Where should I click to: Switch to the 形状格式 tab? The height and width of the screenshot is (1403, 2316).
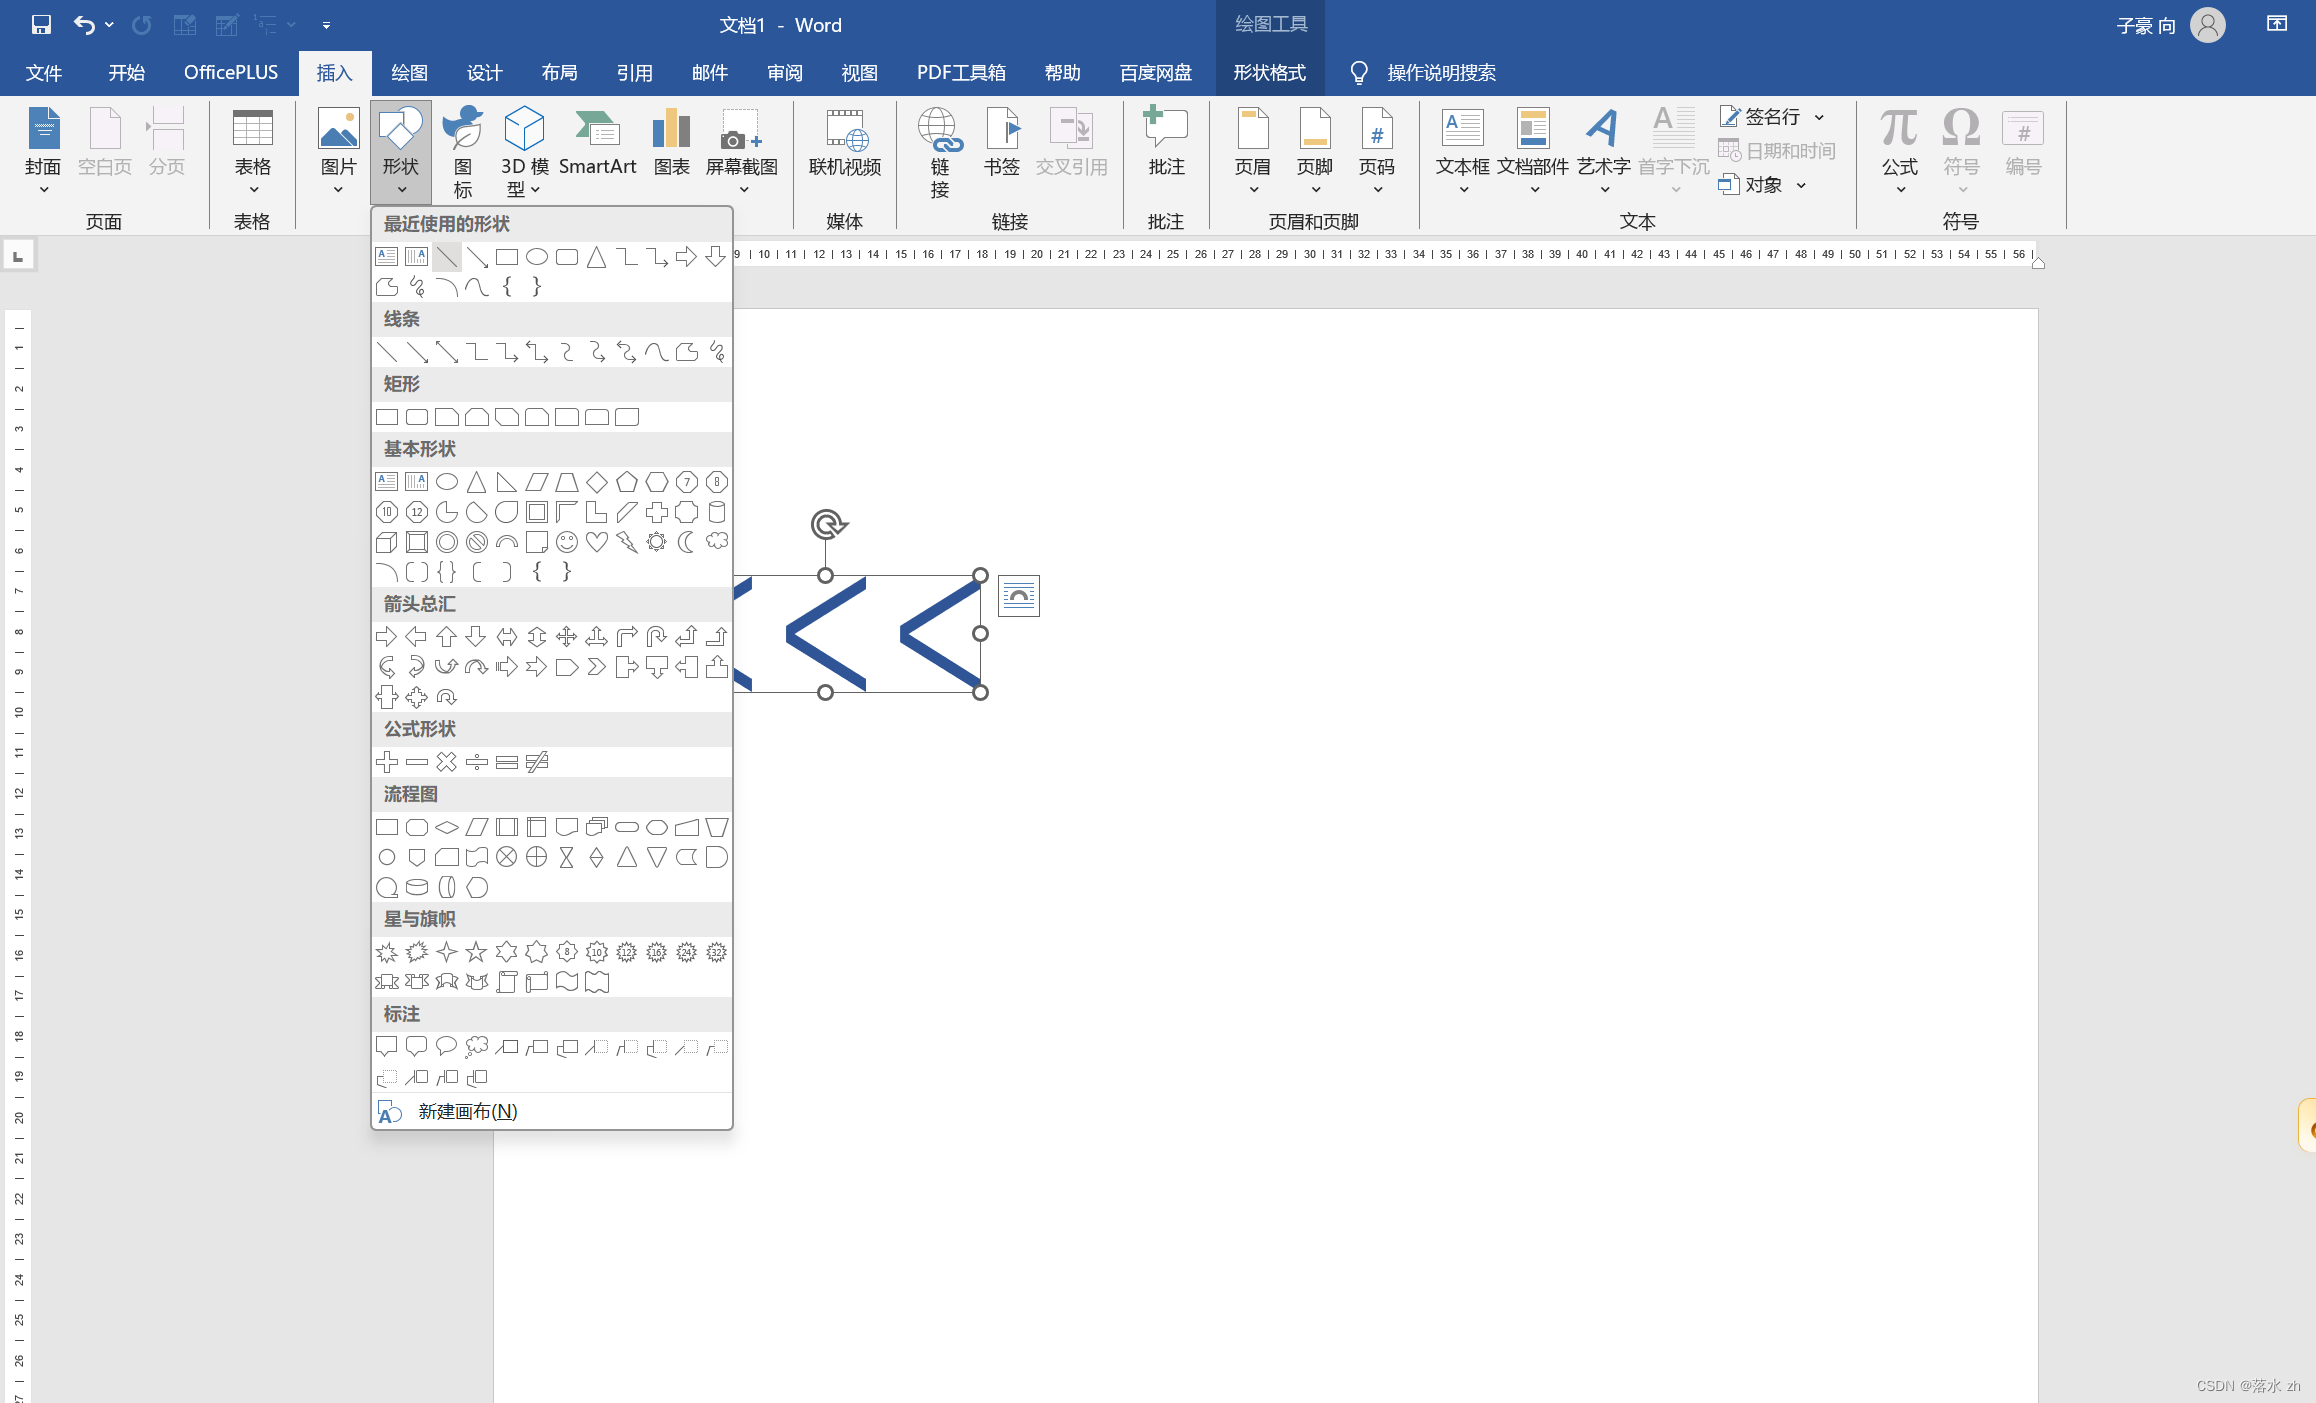point(1269,72)
